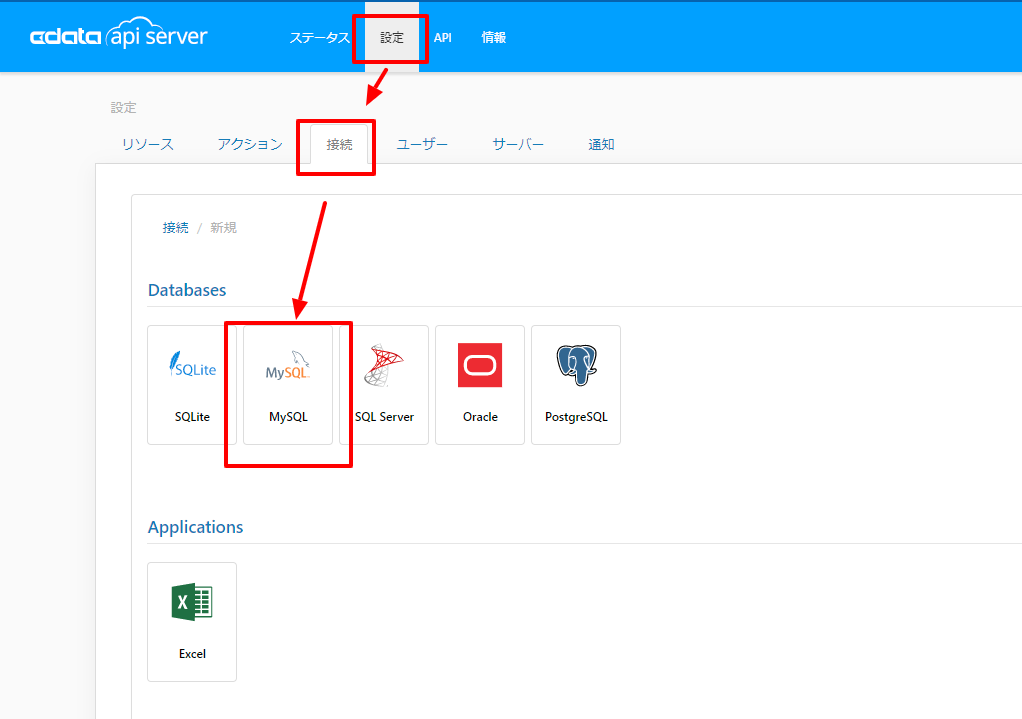Open the 情報 menu item
The height and width of the screenshot is (719, 1022).
point(493,38)
